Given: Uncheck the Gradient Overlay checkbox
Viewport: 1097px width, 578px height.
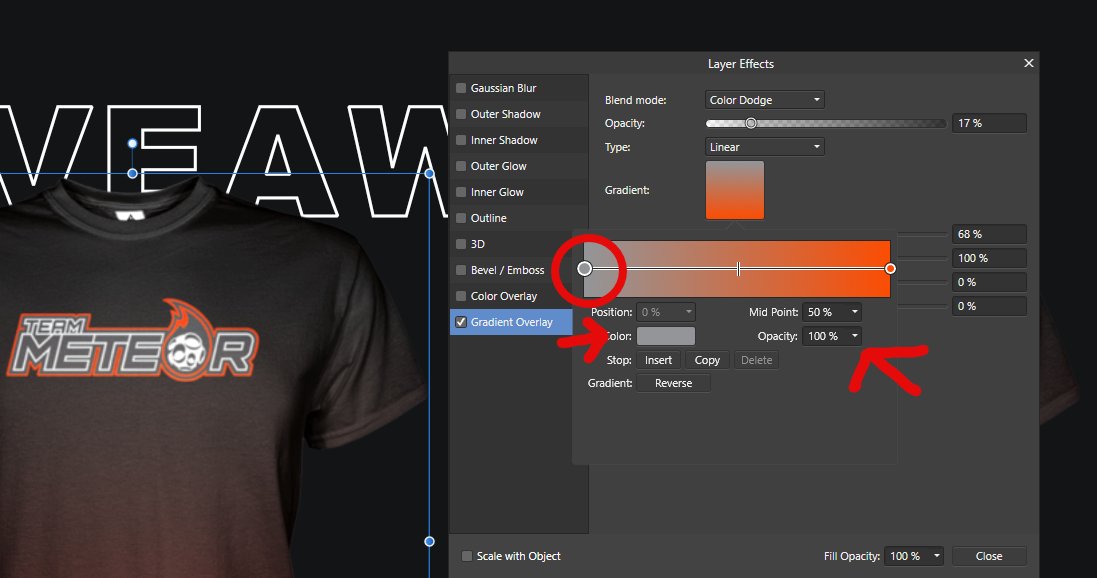Looking at the screenshot, I should (x=461, y=322).
